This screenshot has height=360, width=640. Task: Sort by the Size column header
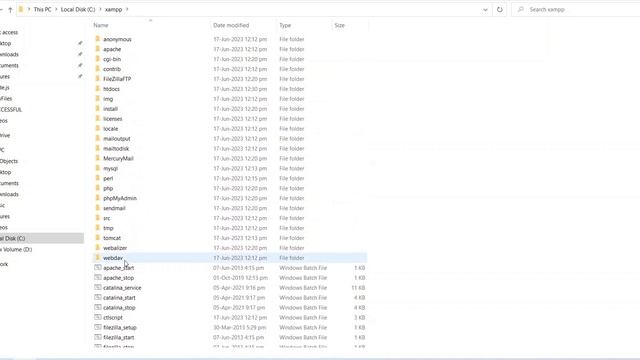tap(340, 25)
